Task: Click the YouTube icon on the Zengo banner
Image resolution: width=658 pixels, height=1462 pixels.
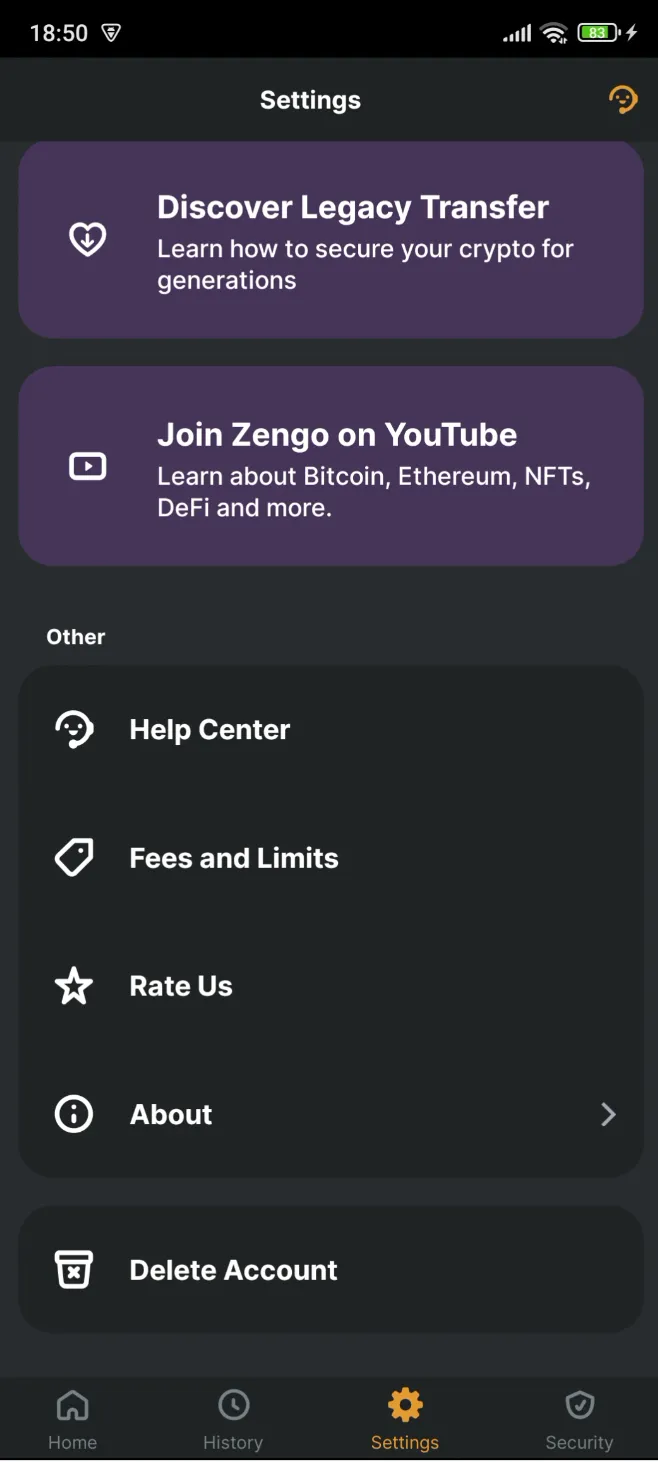Action: pos(88,466)
